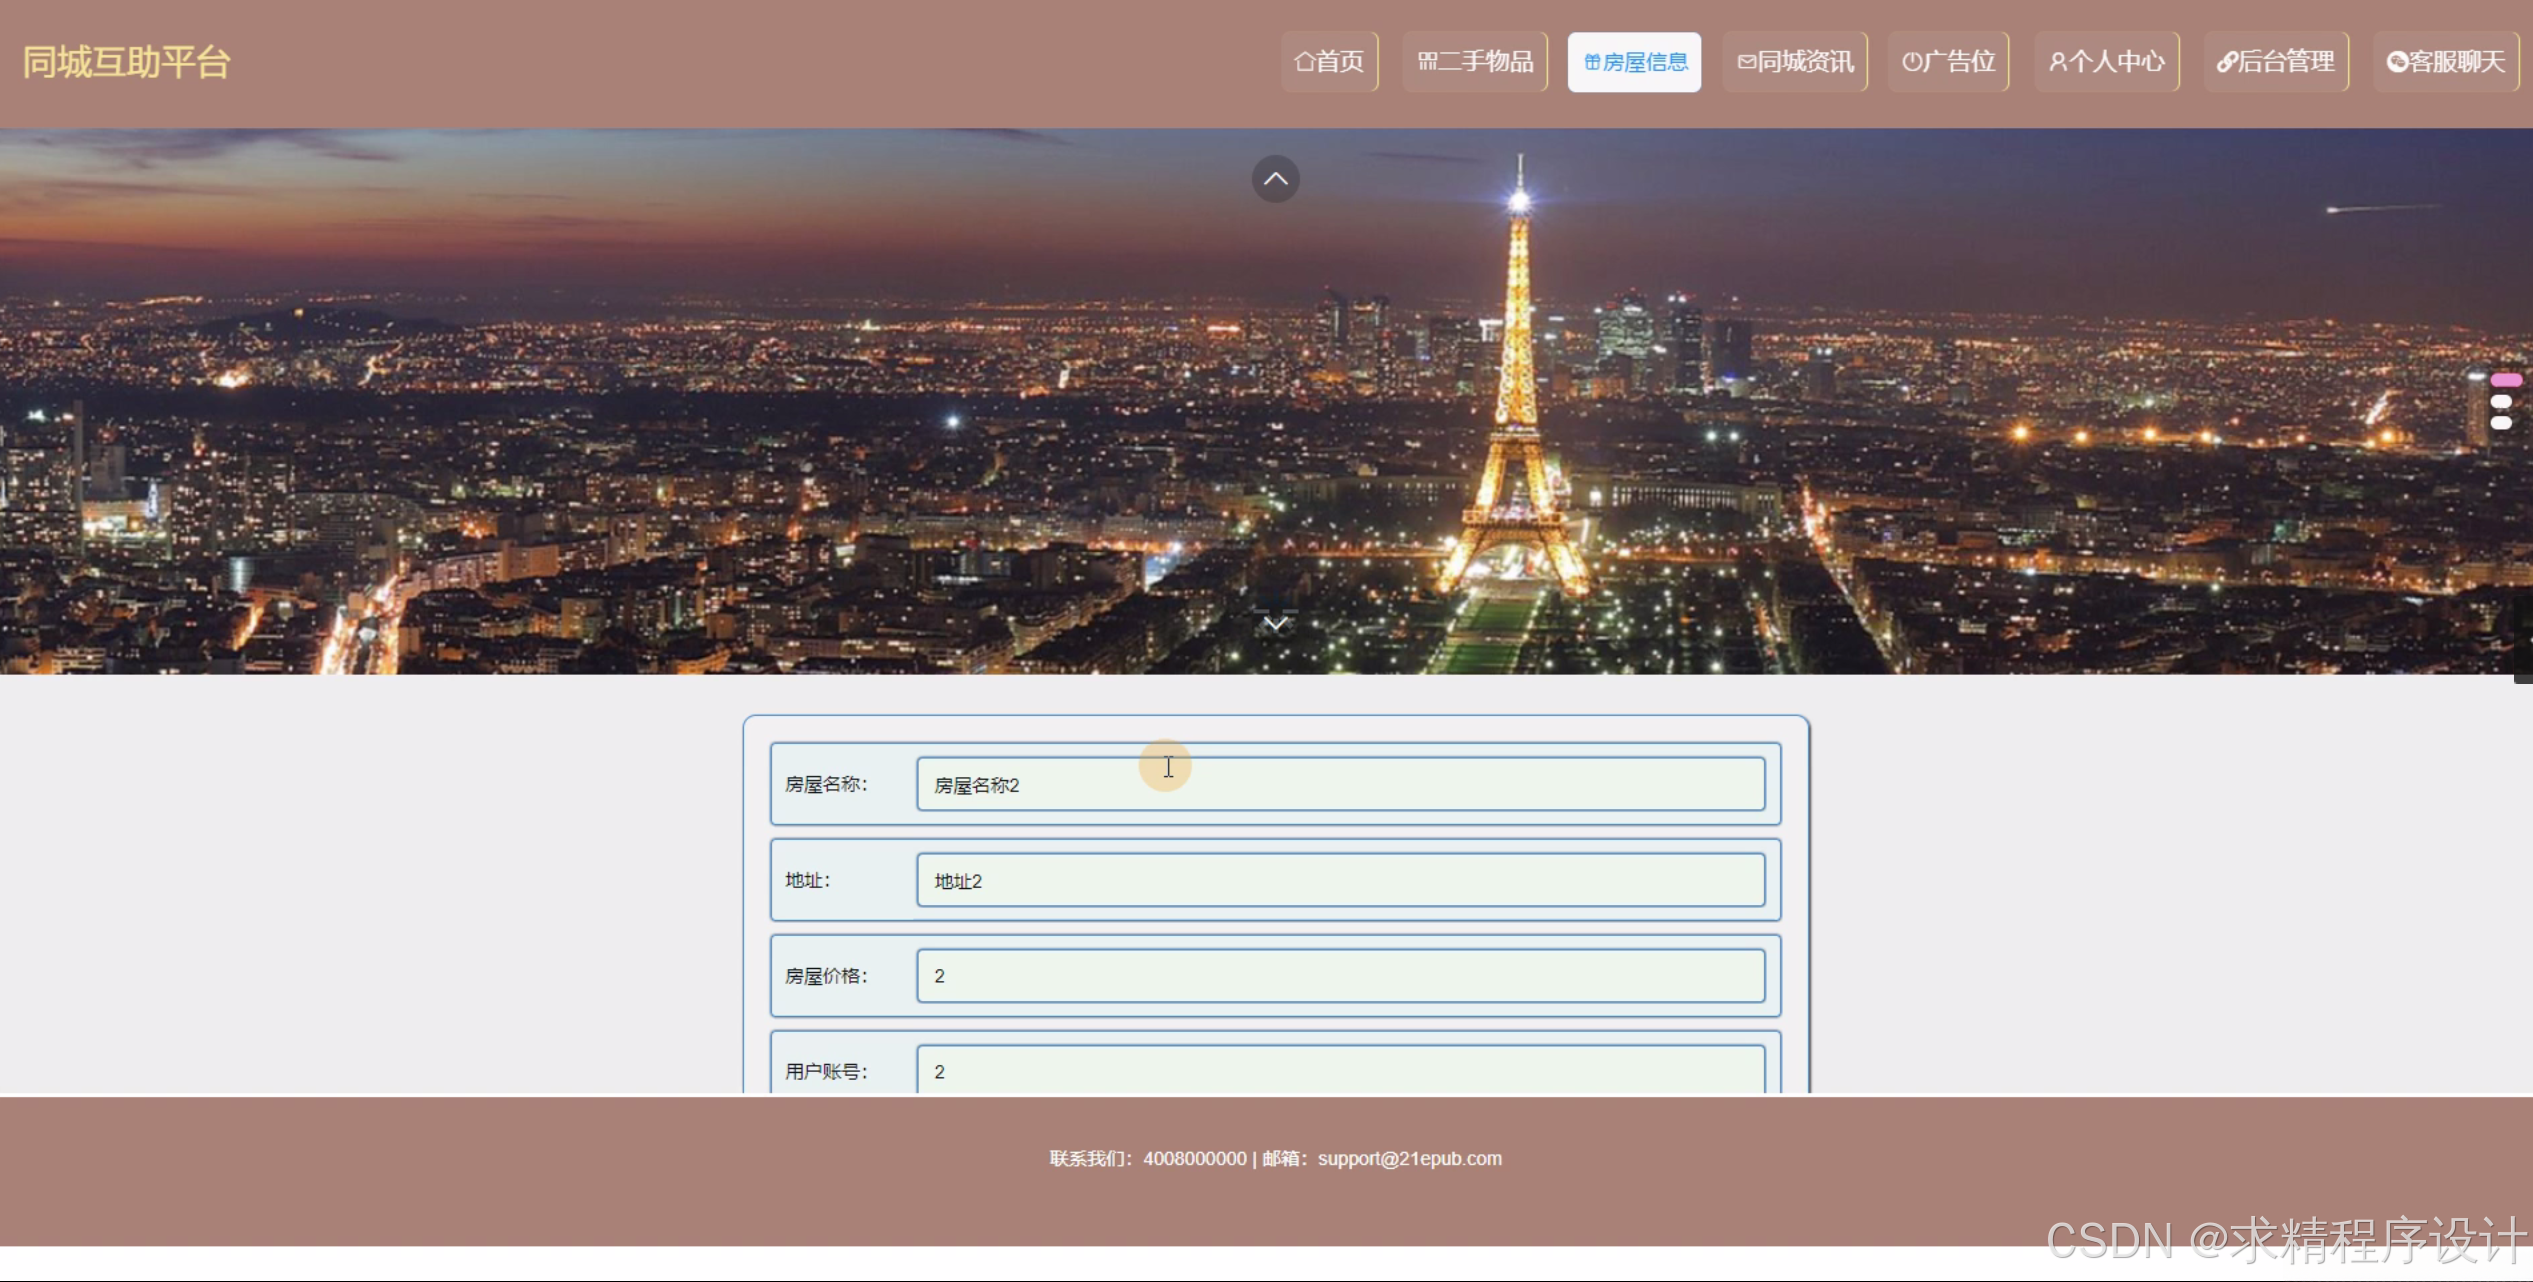Screen dimensions: 2533x1282
Task: Click the grid icon beside 二手物品
Action: pos(1427,62)
